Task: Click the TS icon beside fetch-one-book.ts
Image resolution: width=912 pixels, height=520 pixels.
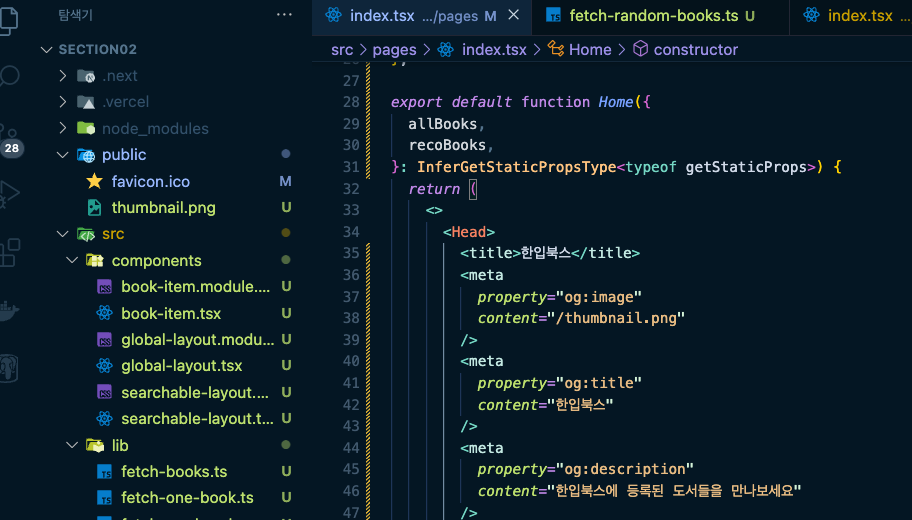Action: tap(105, 498)
